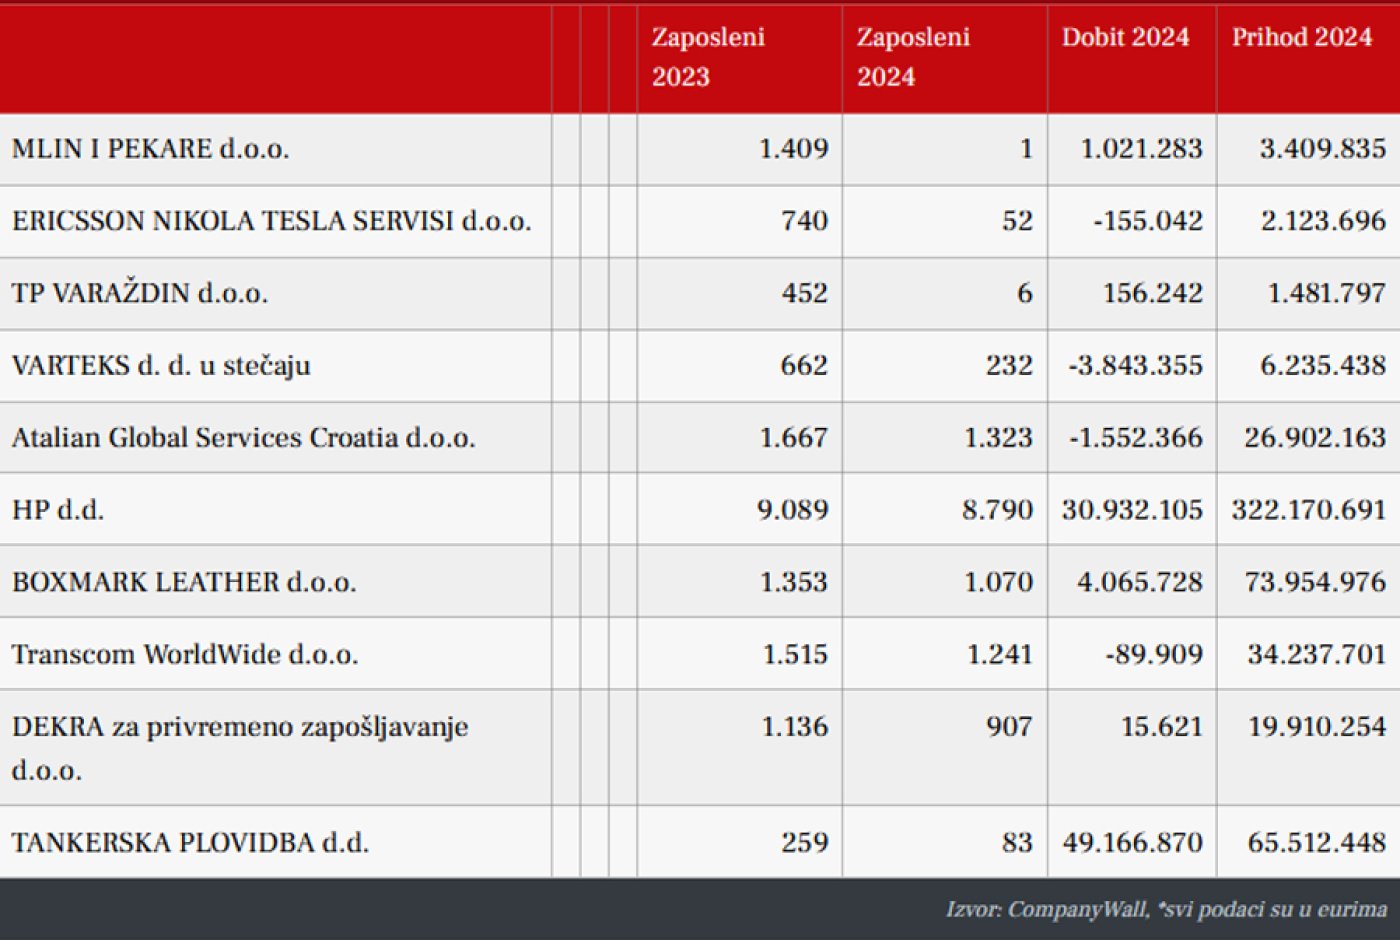Click Atalian Global Services Croatia d.o.o.
1400x940 pixels.
pos(243,438)
